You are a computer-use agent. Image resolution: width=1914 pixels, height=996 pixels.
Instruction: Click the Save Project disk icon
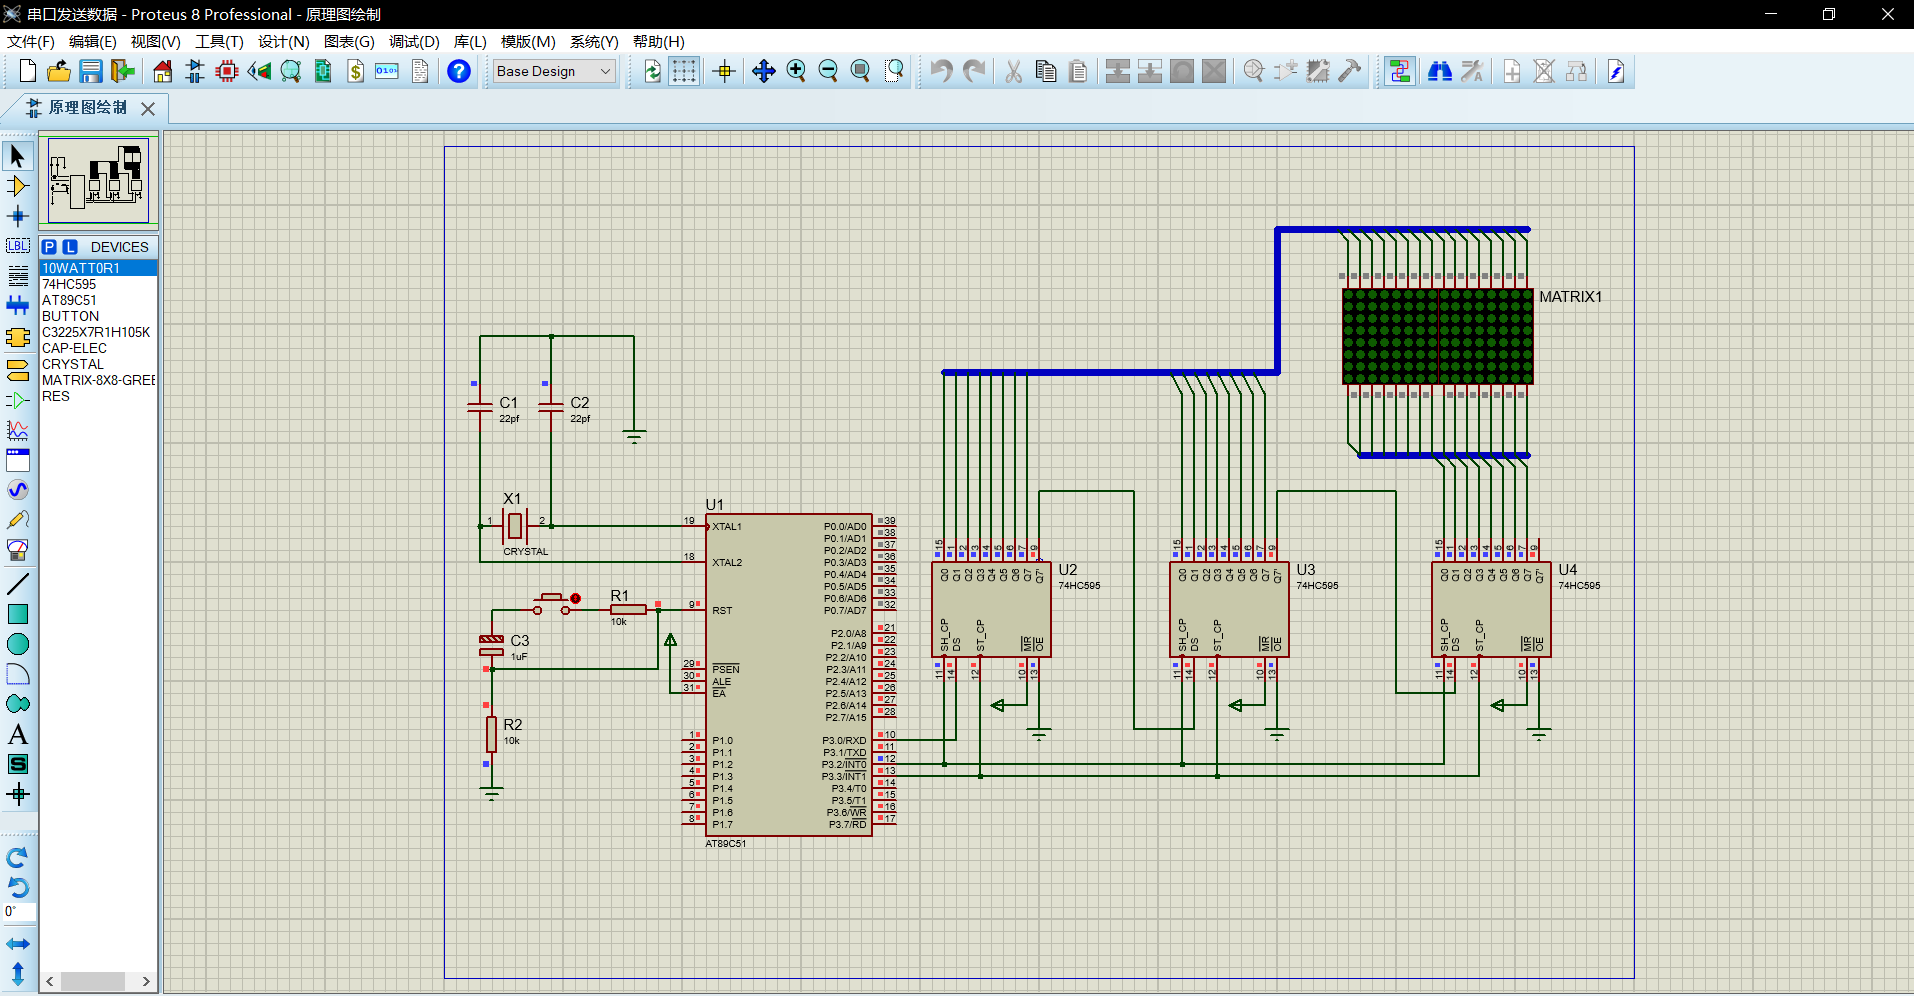91,71
